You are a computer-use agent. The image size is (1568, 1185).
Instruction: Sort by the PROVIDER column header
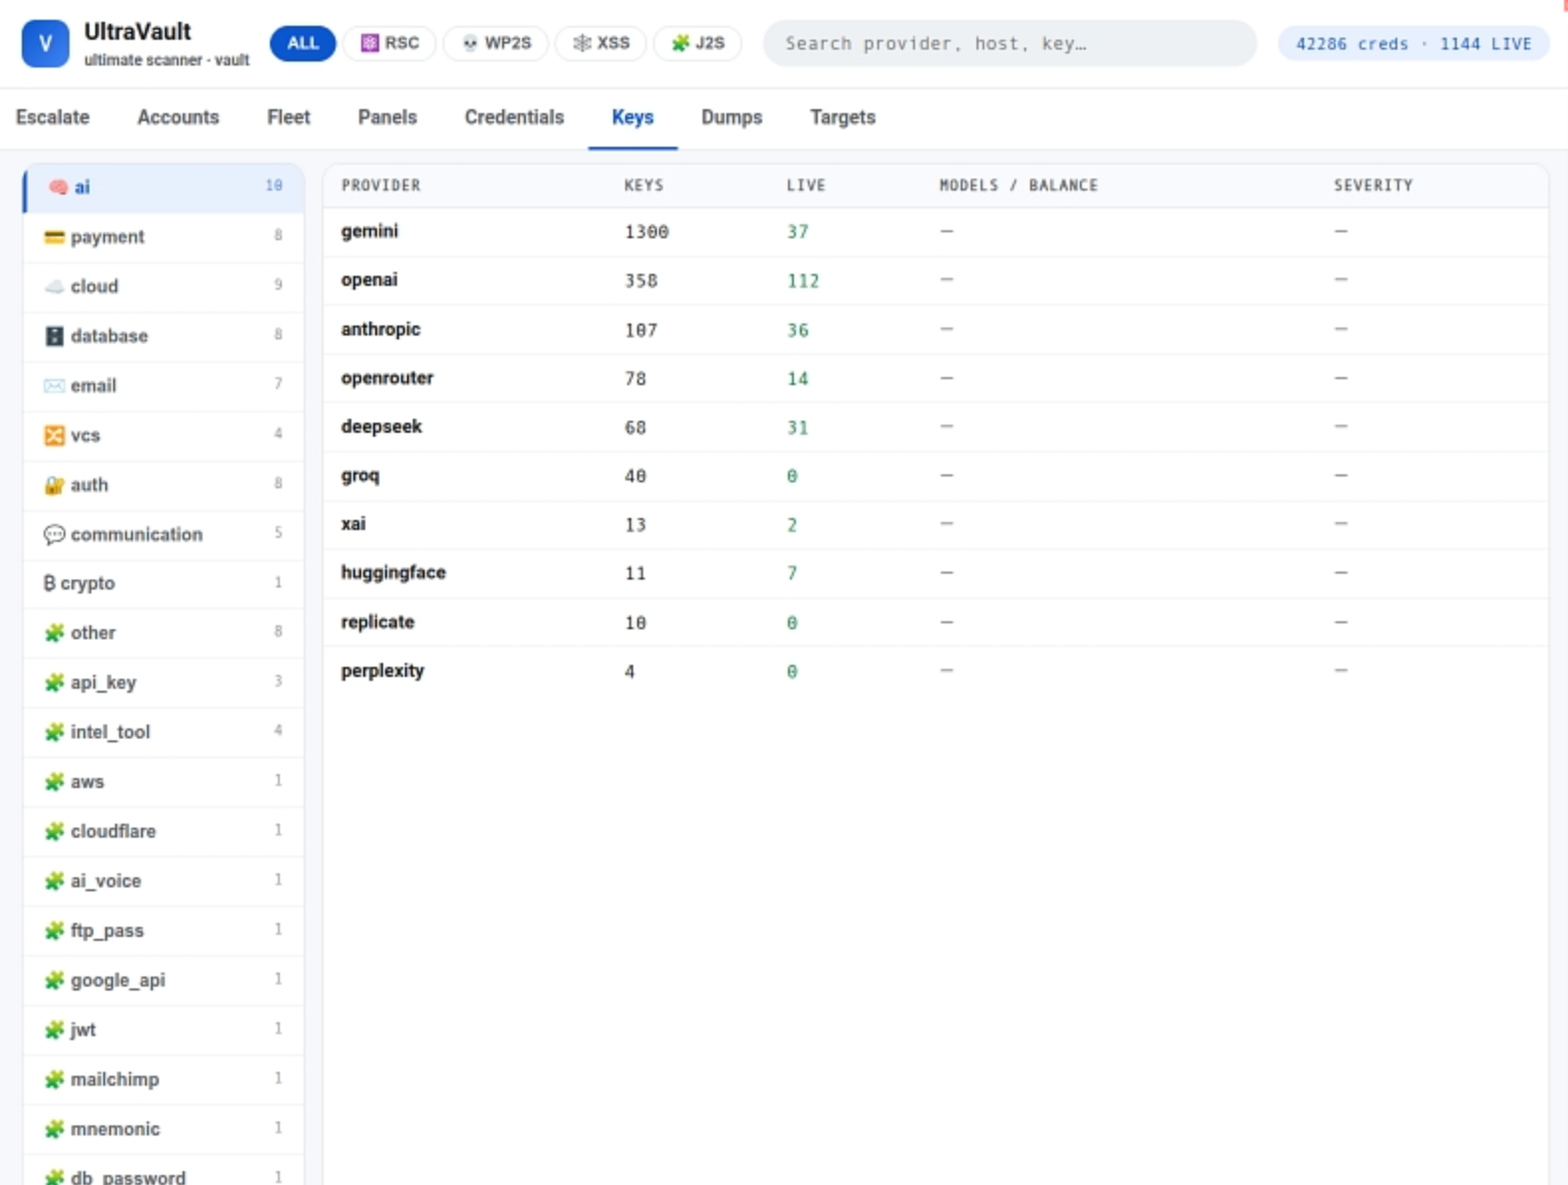pyautogui.click(x=381, y=186)
